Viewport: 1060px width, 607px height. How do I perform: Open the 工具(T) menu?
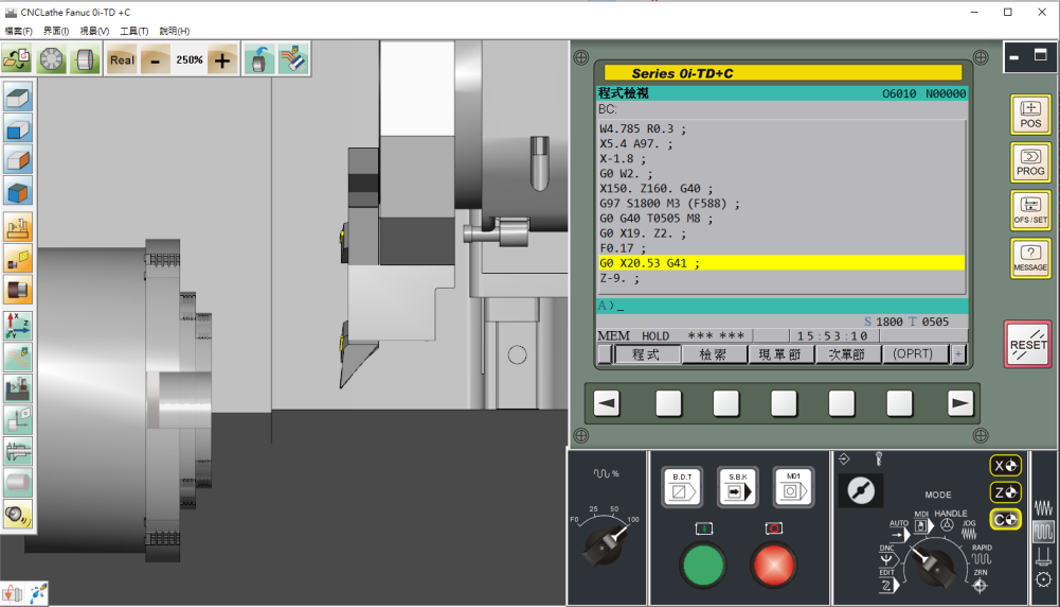tap(134, 31)
